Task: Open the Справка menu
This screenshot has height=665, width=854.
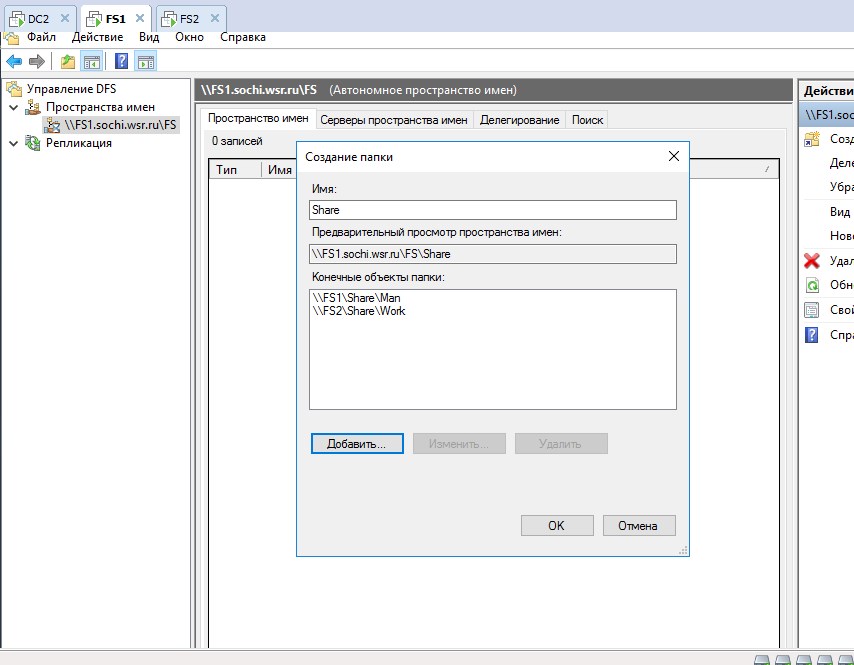Action: (x=243, y=37)
